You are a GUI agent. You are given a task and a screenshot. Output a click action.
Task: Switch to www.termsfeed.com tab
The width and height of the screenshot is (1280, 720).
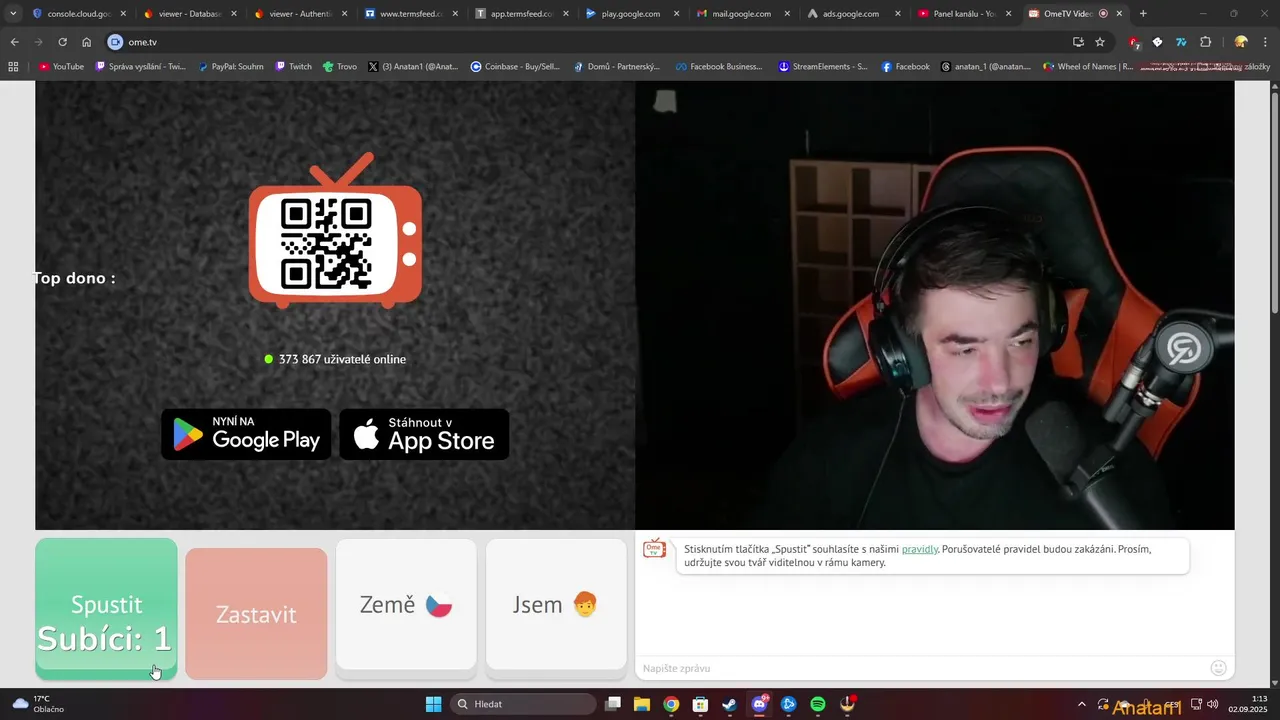point(411,14)
